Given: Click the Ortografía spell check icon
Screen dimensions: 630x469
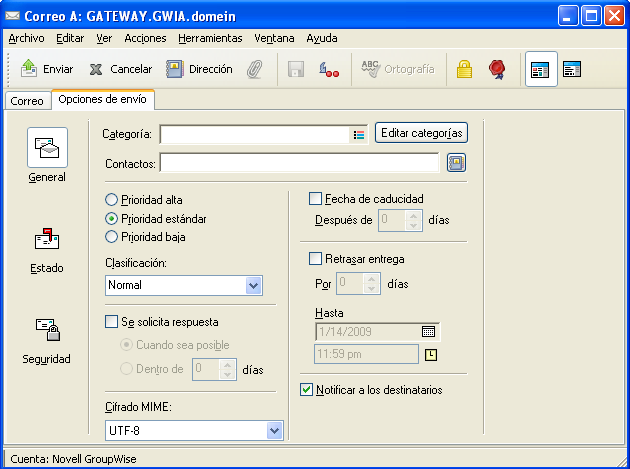Looking at the screenshot, I should point(370,69).
